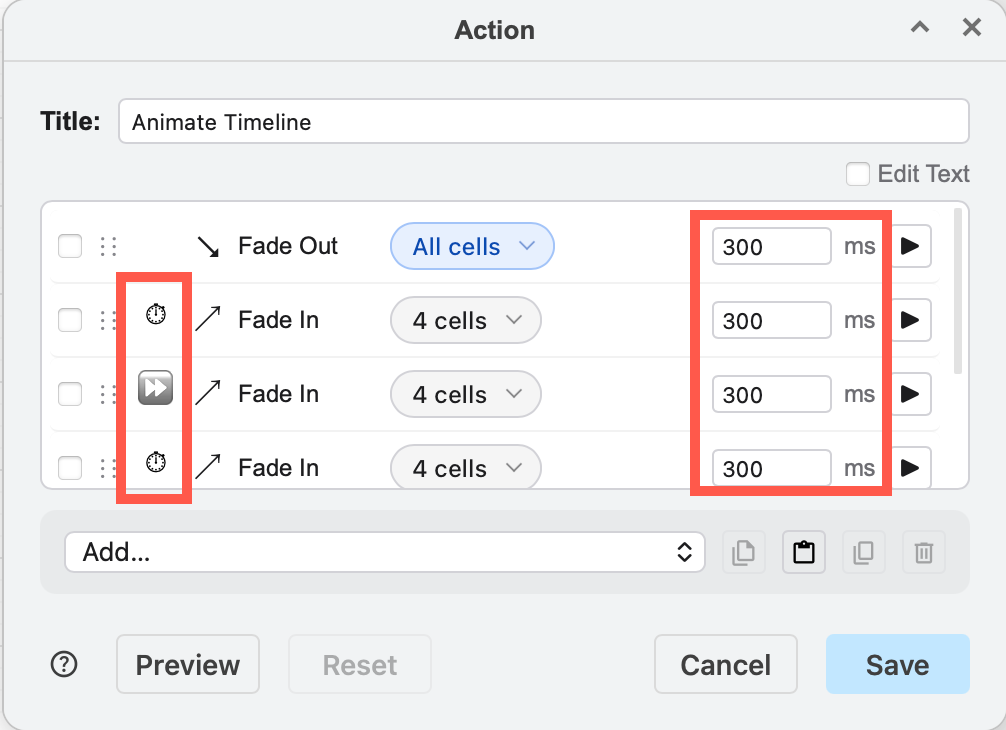
Task: Click the action list scrollbar
Action: (958, 291)
